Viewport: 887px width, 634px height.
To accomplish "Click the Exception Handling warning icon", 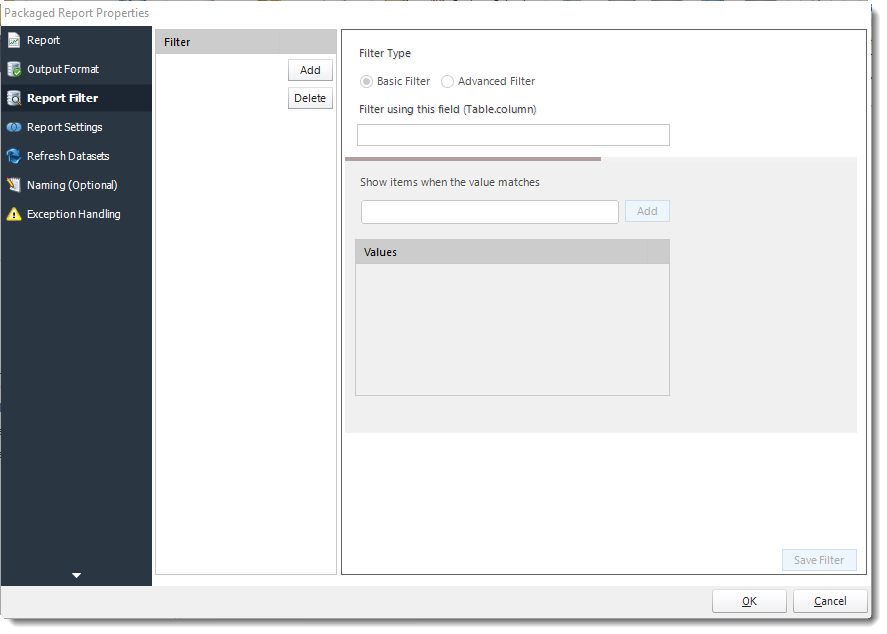I will click(14, 214).
